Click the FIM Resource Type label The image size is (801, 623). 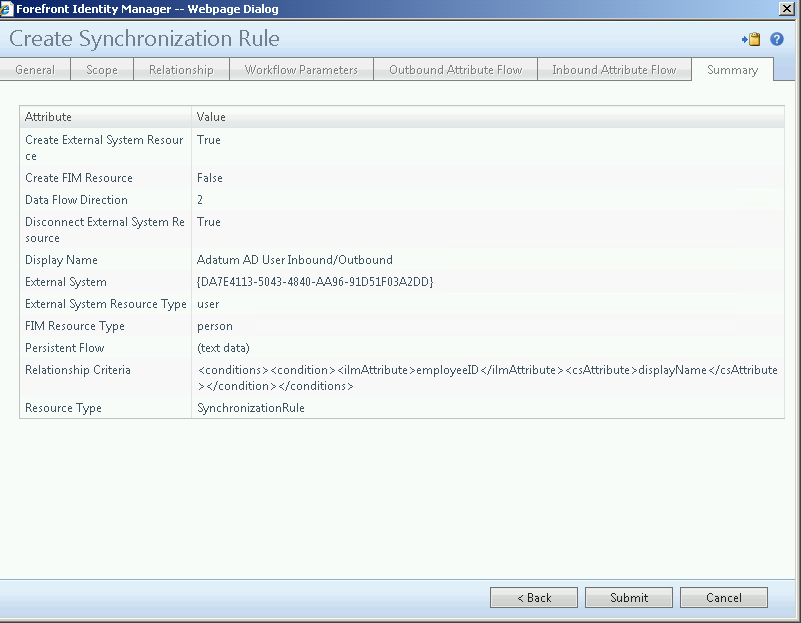click(x=75, y=326)
